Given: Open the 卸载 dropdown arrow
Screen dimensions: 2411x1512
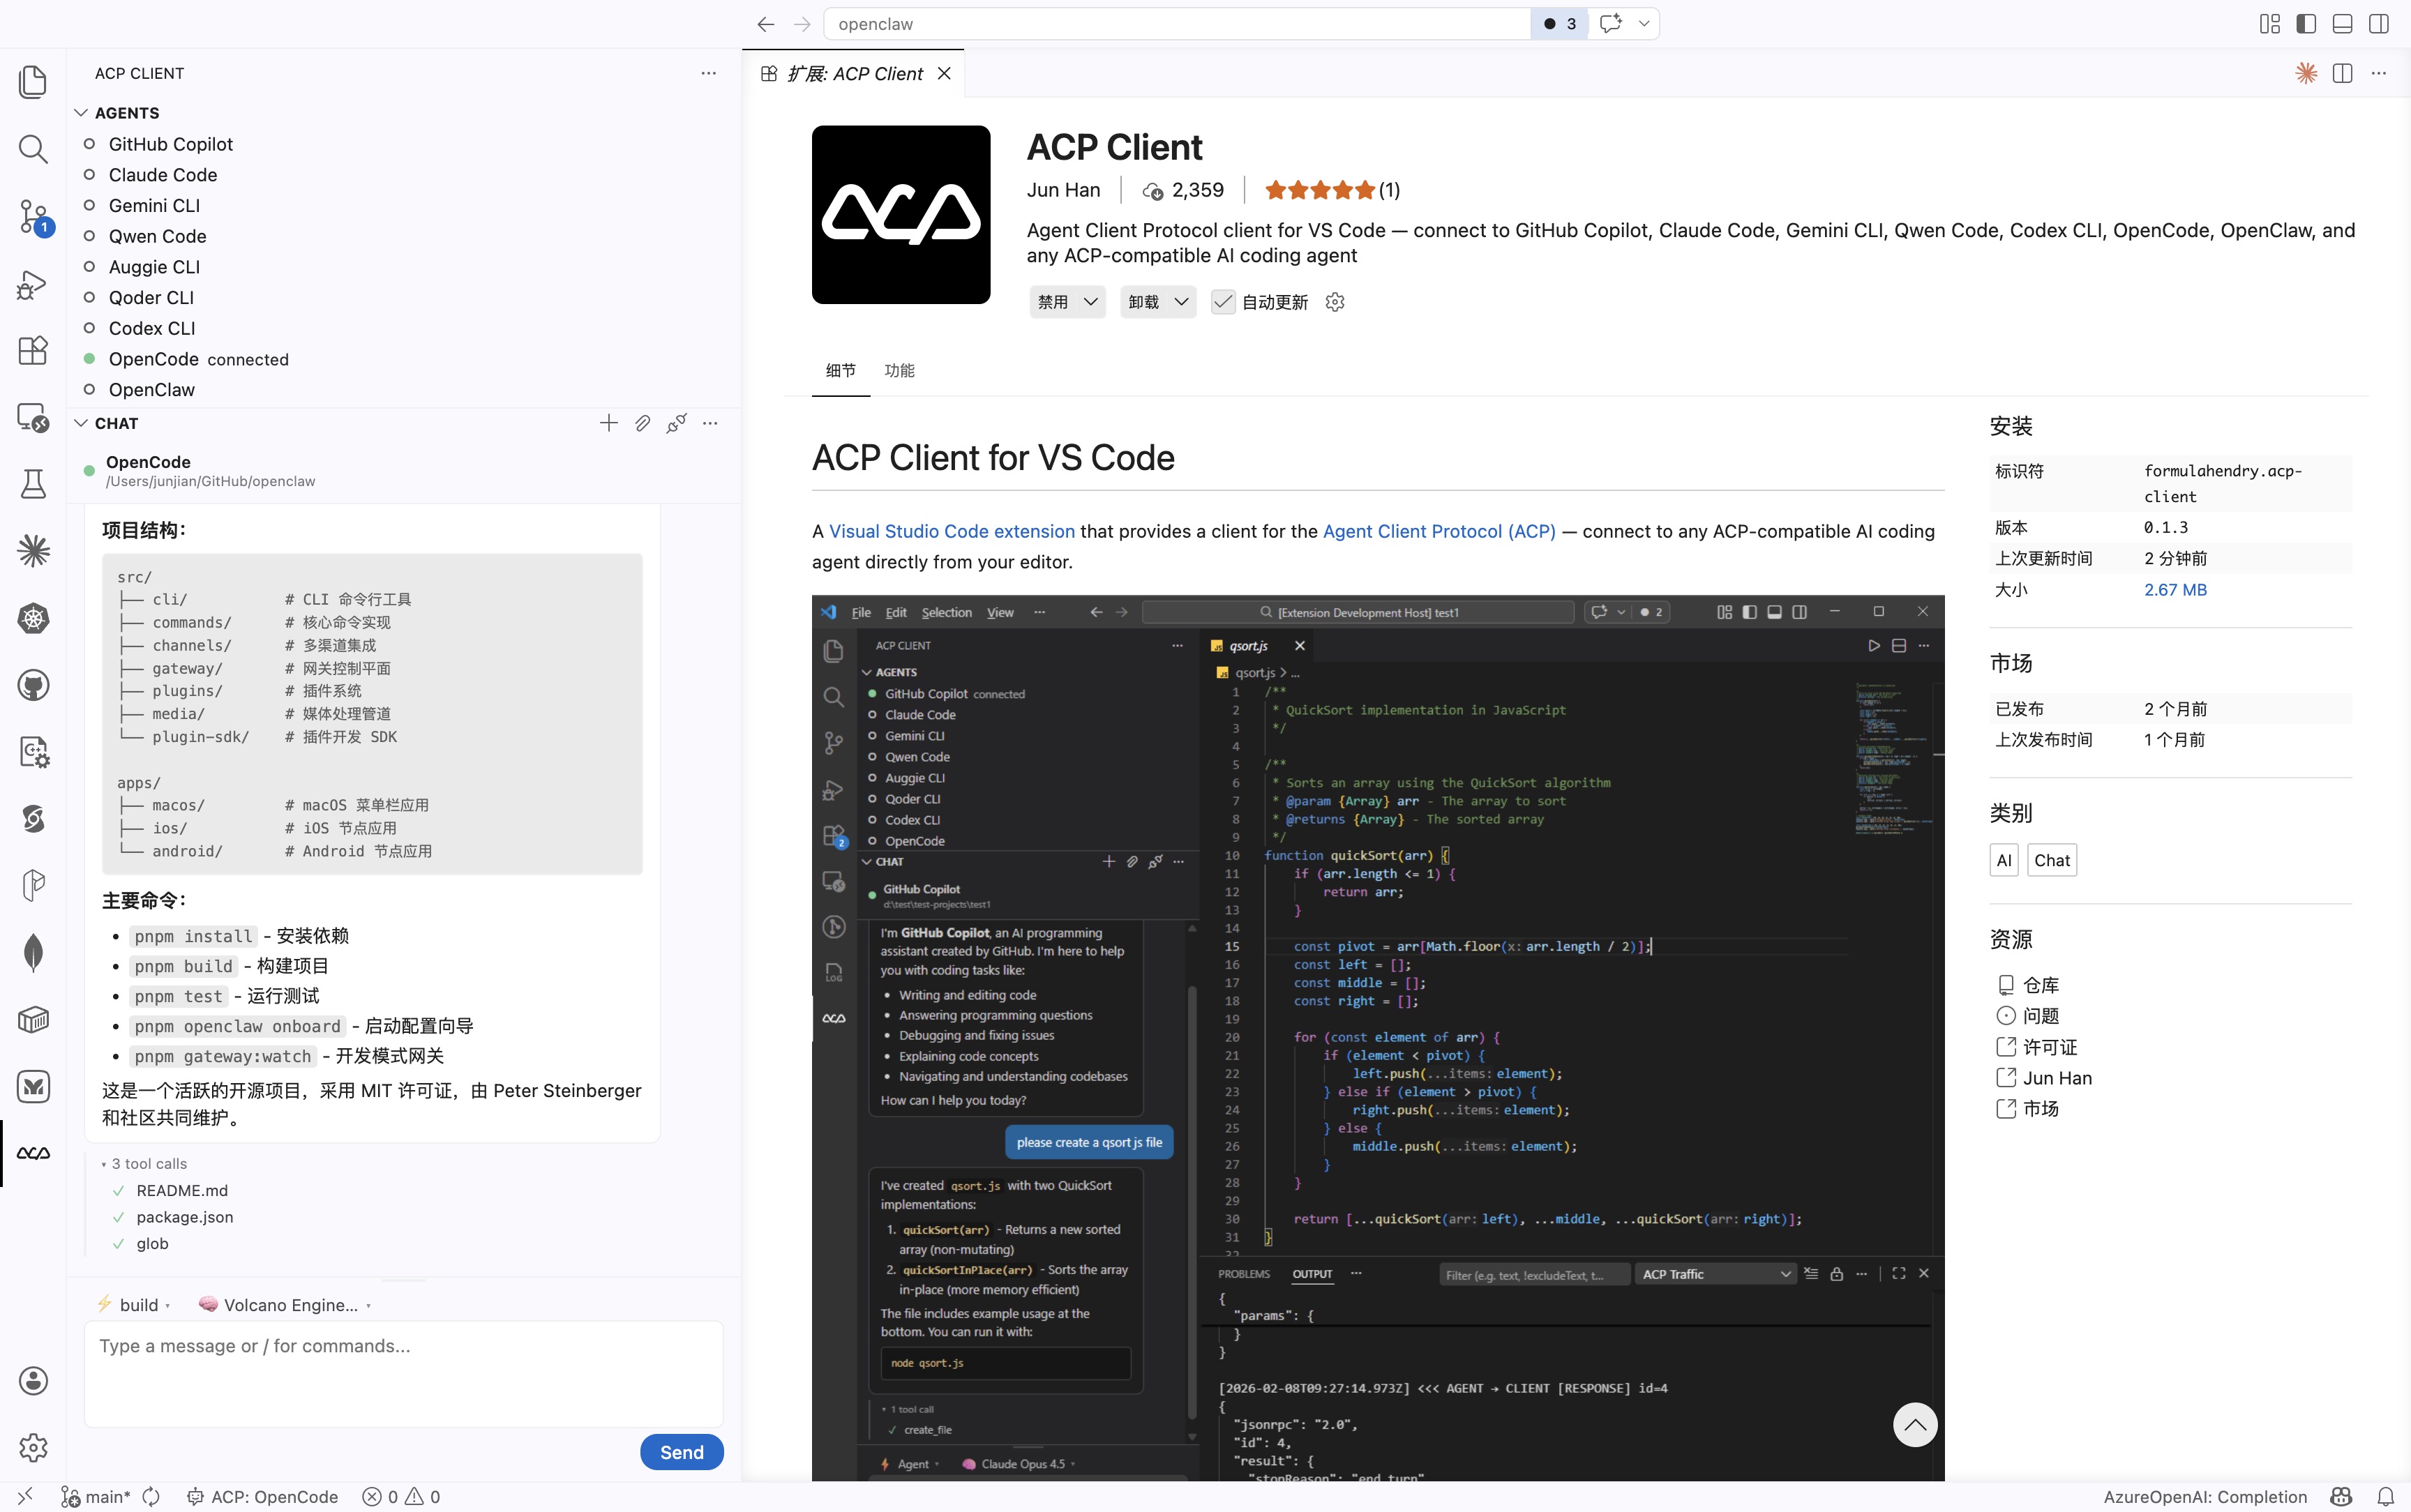Looking at the screenshot, I should tap(1181, 302).
